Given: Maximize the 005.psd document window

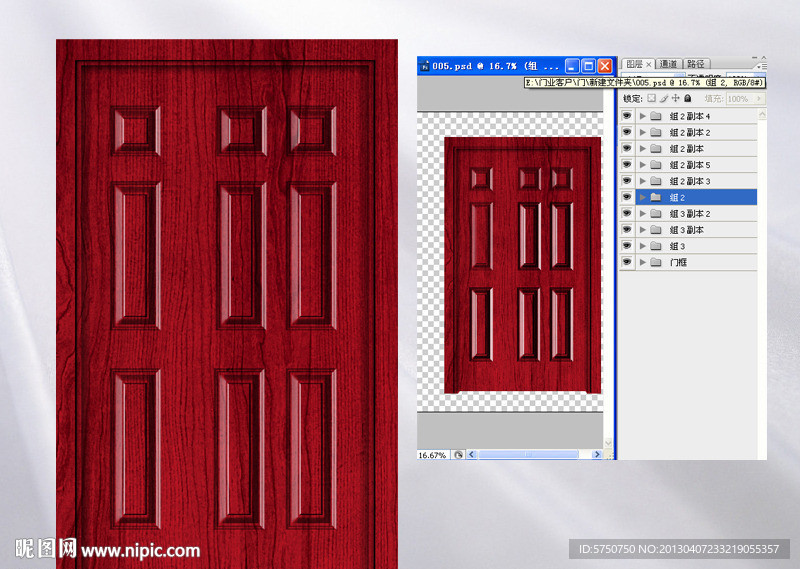Looking at the screenshot, I should [x=589, y=66].
